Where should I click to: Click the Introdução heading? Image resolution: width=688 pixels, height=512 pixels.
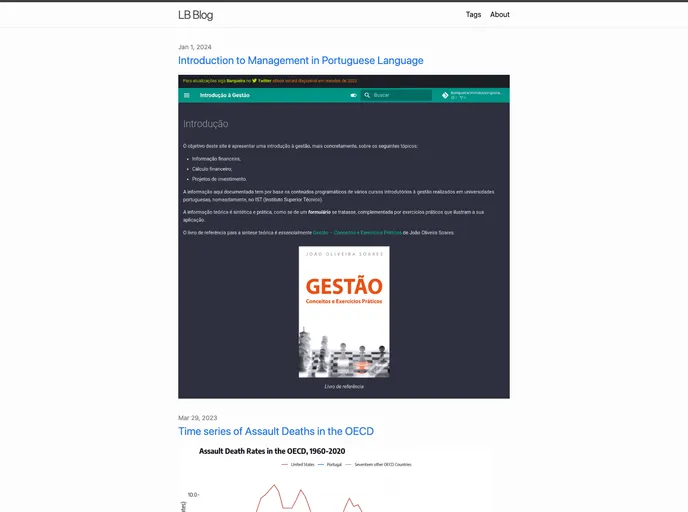[205, 124]
